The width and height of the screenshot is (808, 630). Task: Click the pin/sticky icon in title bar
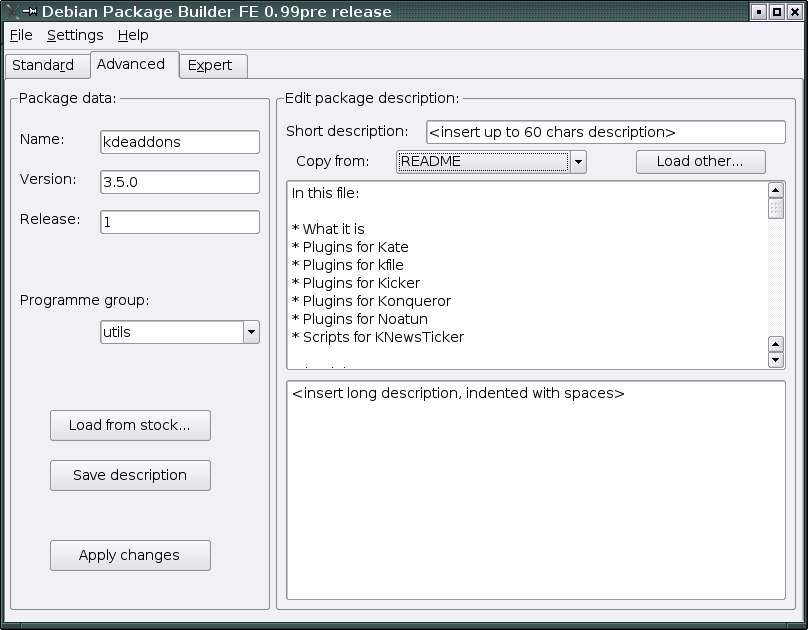pyautogui.click(x=30, y=11)
